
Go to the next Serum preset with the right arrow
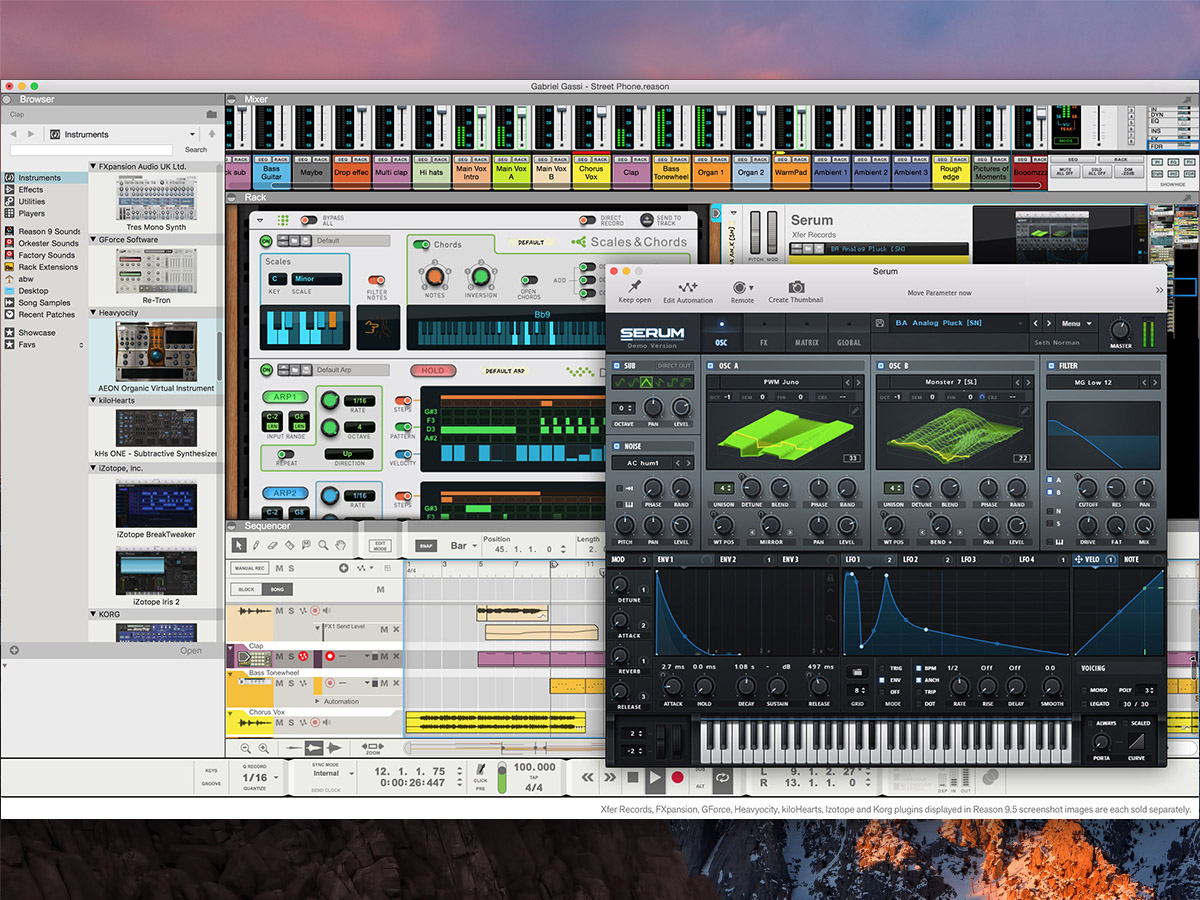1049,323
